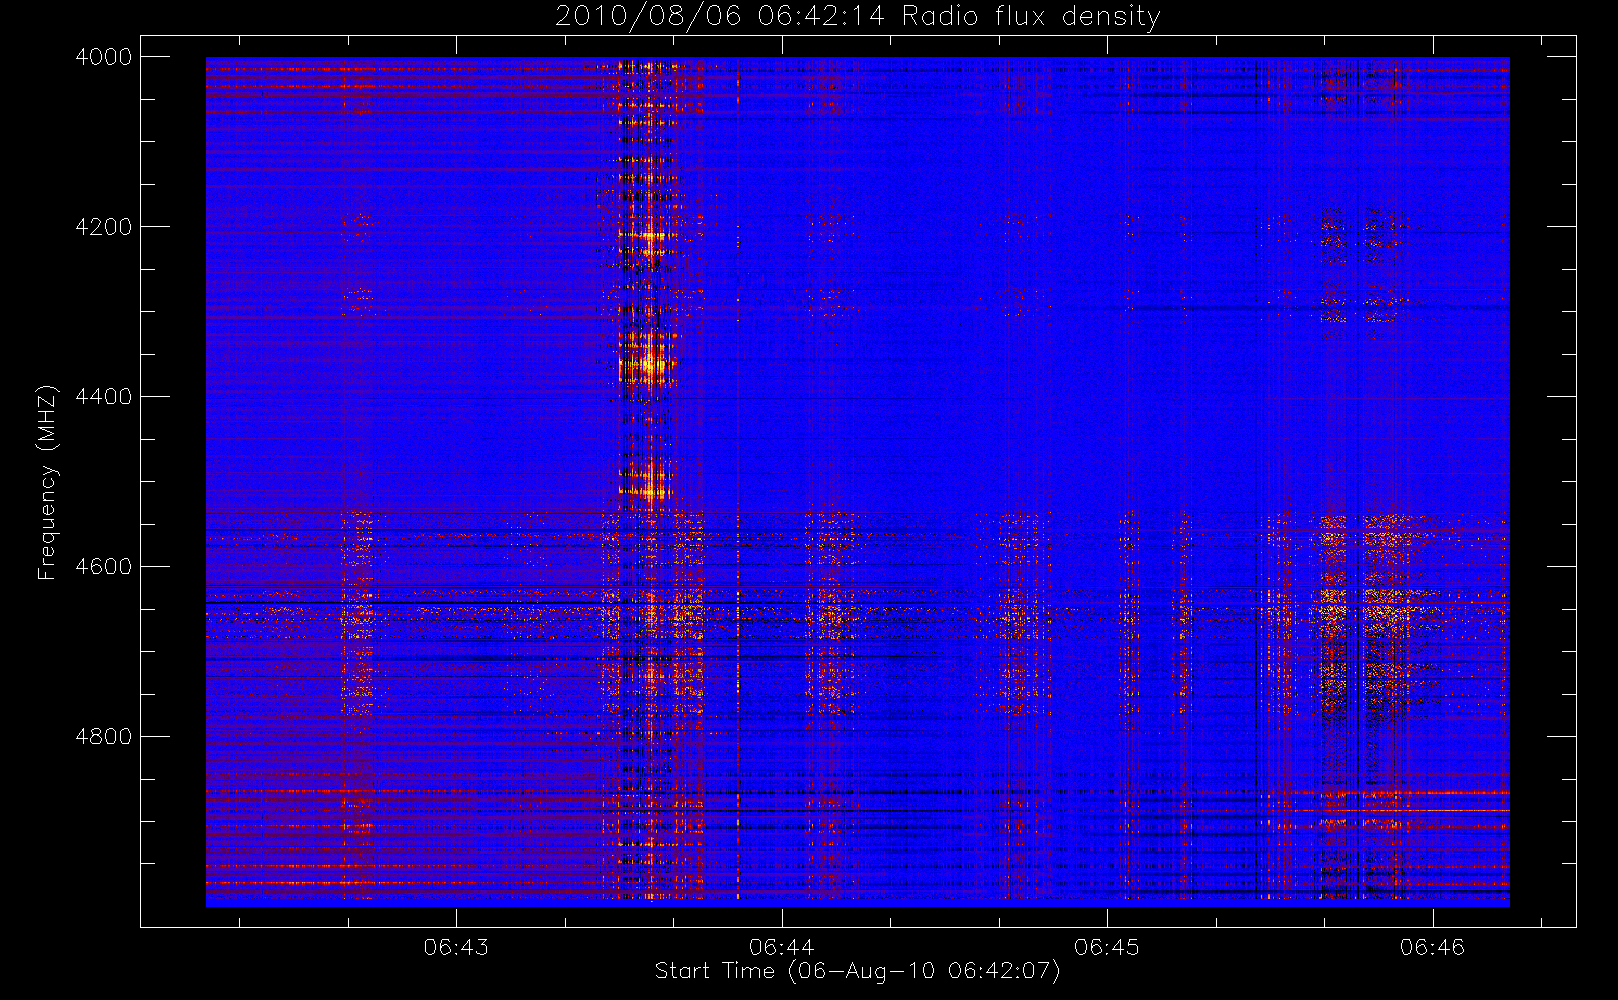The height and width of the screenshot is (1000, 1618).
Task: Select the 06:43 time axis label
Action: click(456, 947)
